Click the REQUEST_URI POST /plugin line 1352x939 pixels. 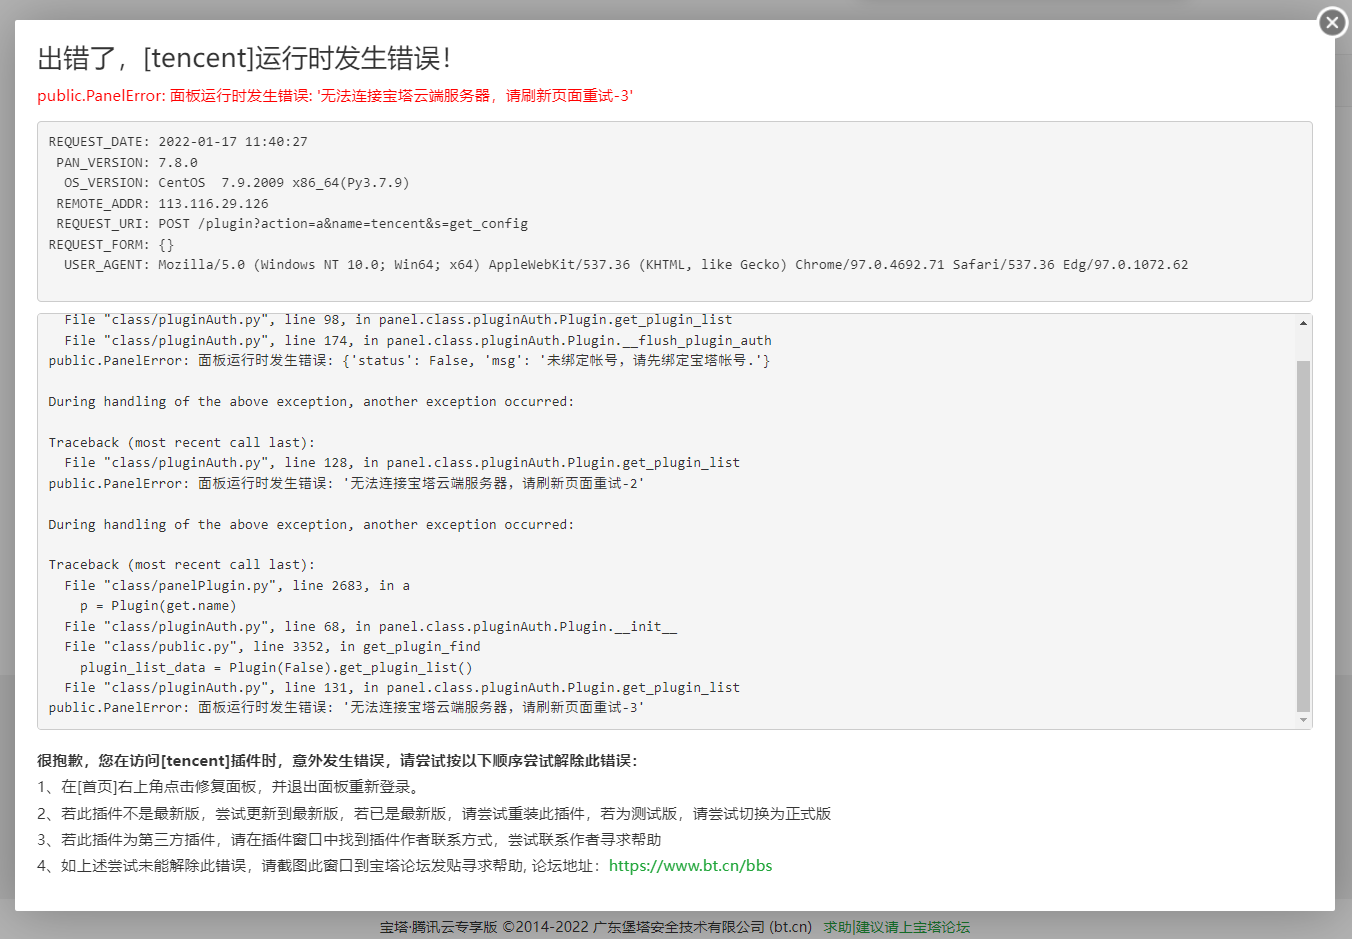click(292, 224)
